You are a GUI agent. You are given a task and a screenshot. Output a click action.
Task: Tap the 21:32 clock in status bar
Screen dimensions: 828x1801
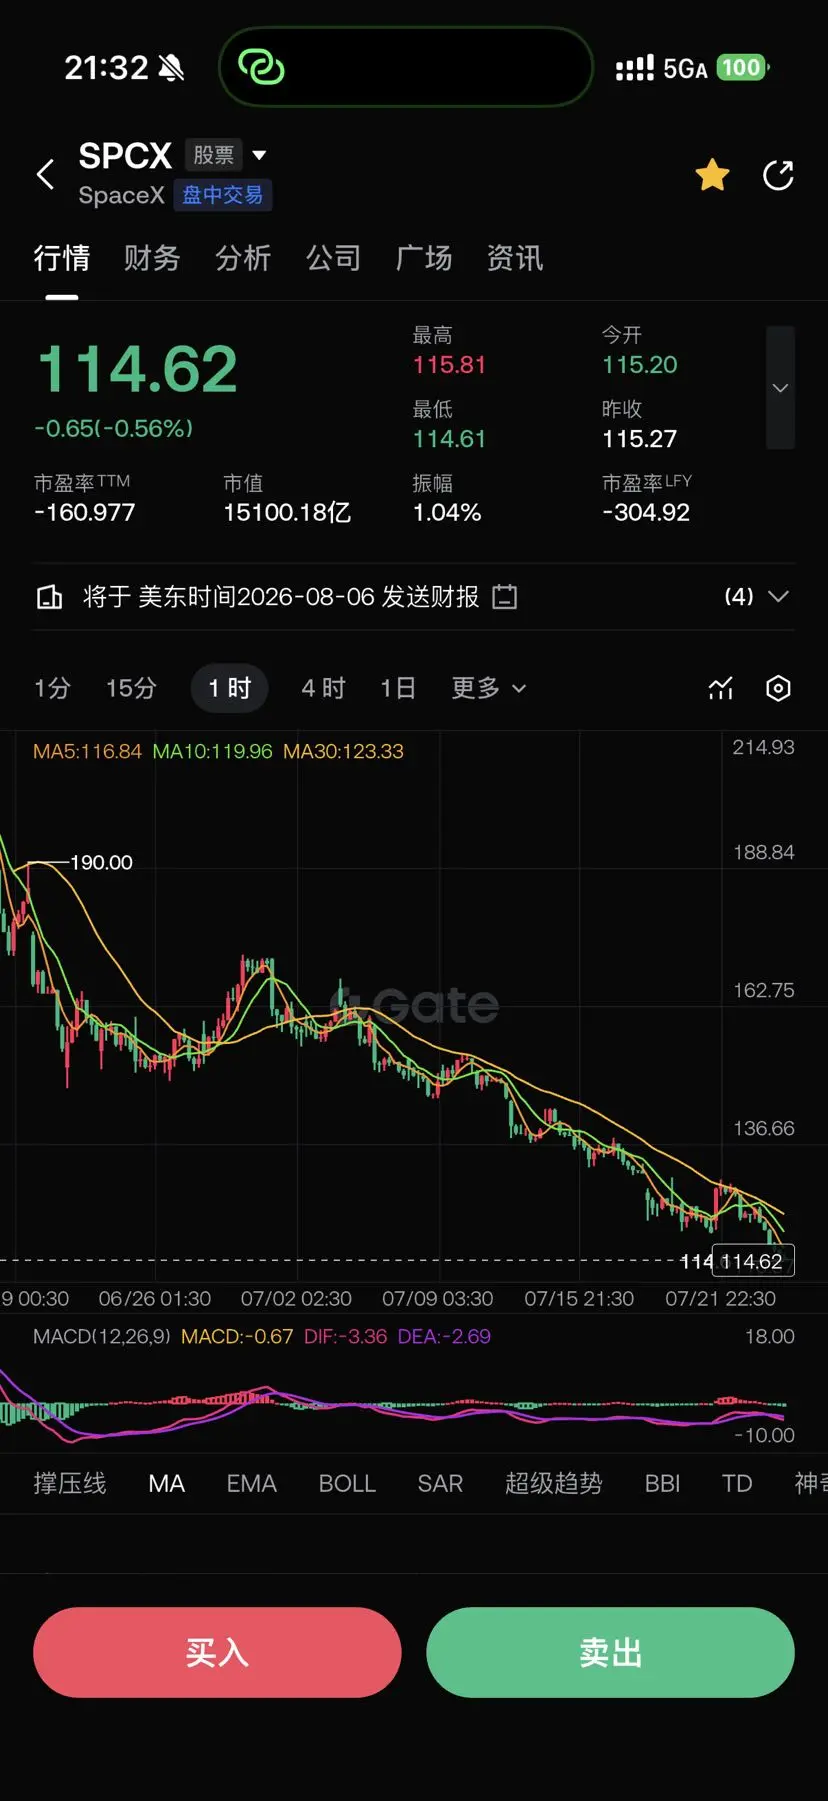coord(106,67)
